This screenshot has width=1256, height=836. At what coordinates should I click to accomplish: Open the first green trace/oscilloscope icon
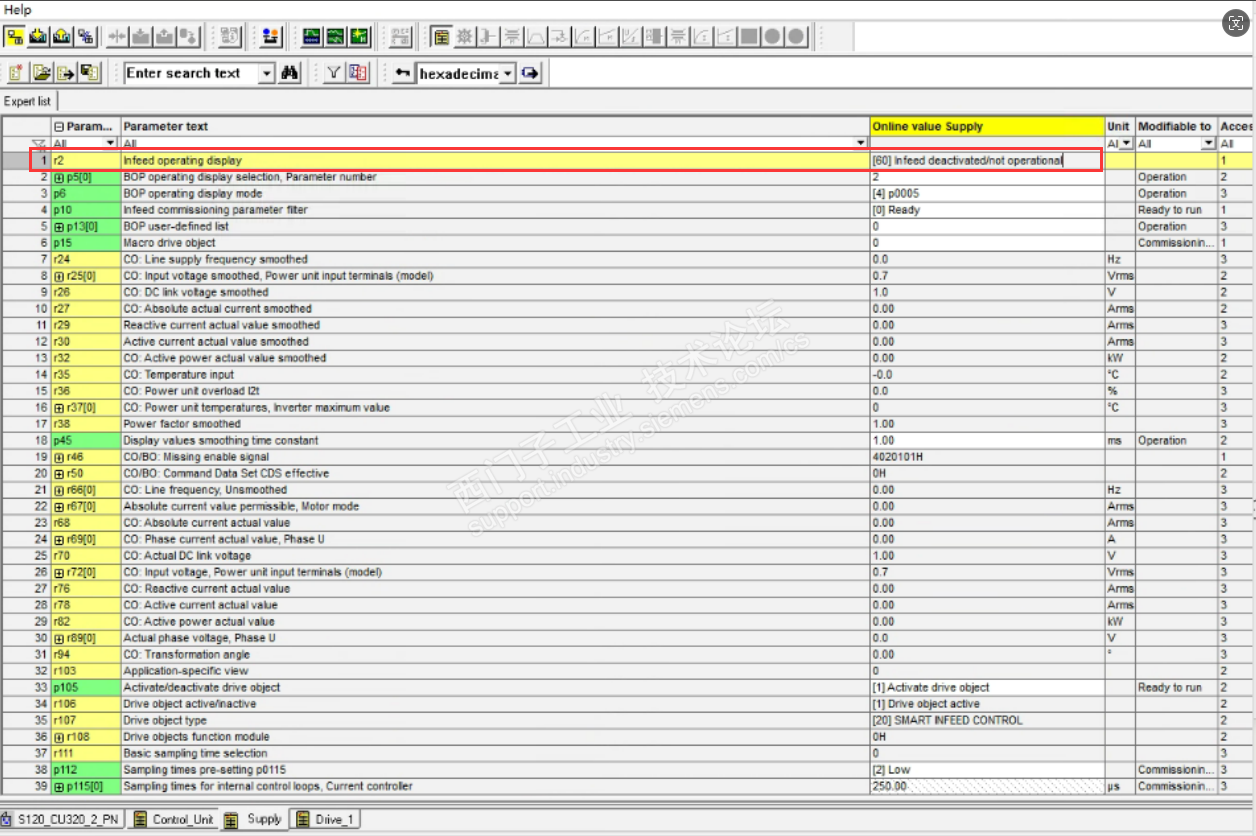point(312,37)
